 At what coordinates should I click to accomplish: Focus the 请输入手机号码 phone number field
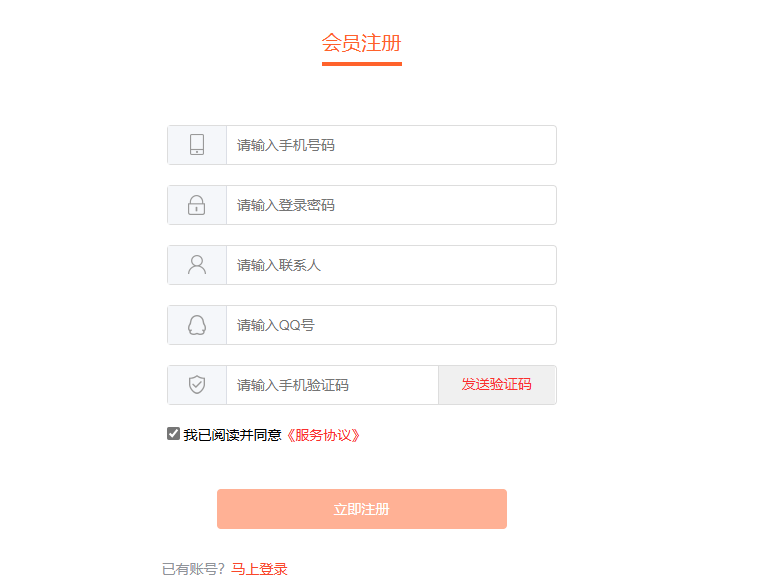tap(390, 145)
